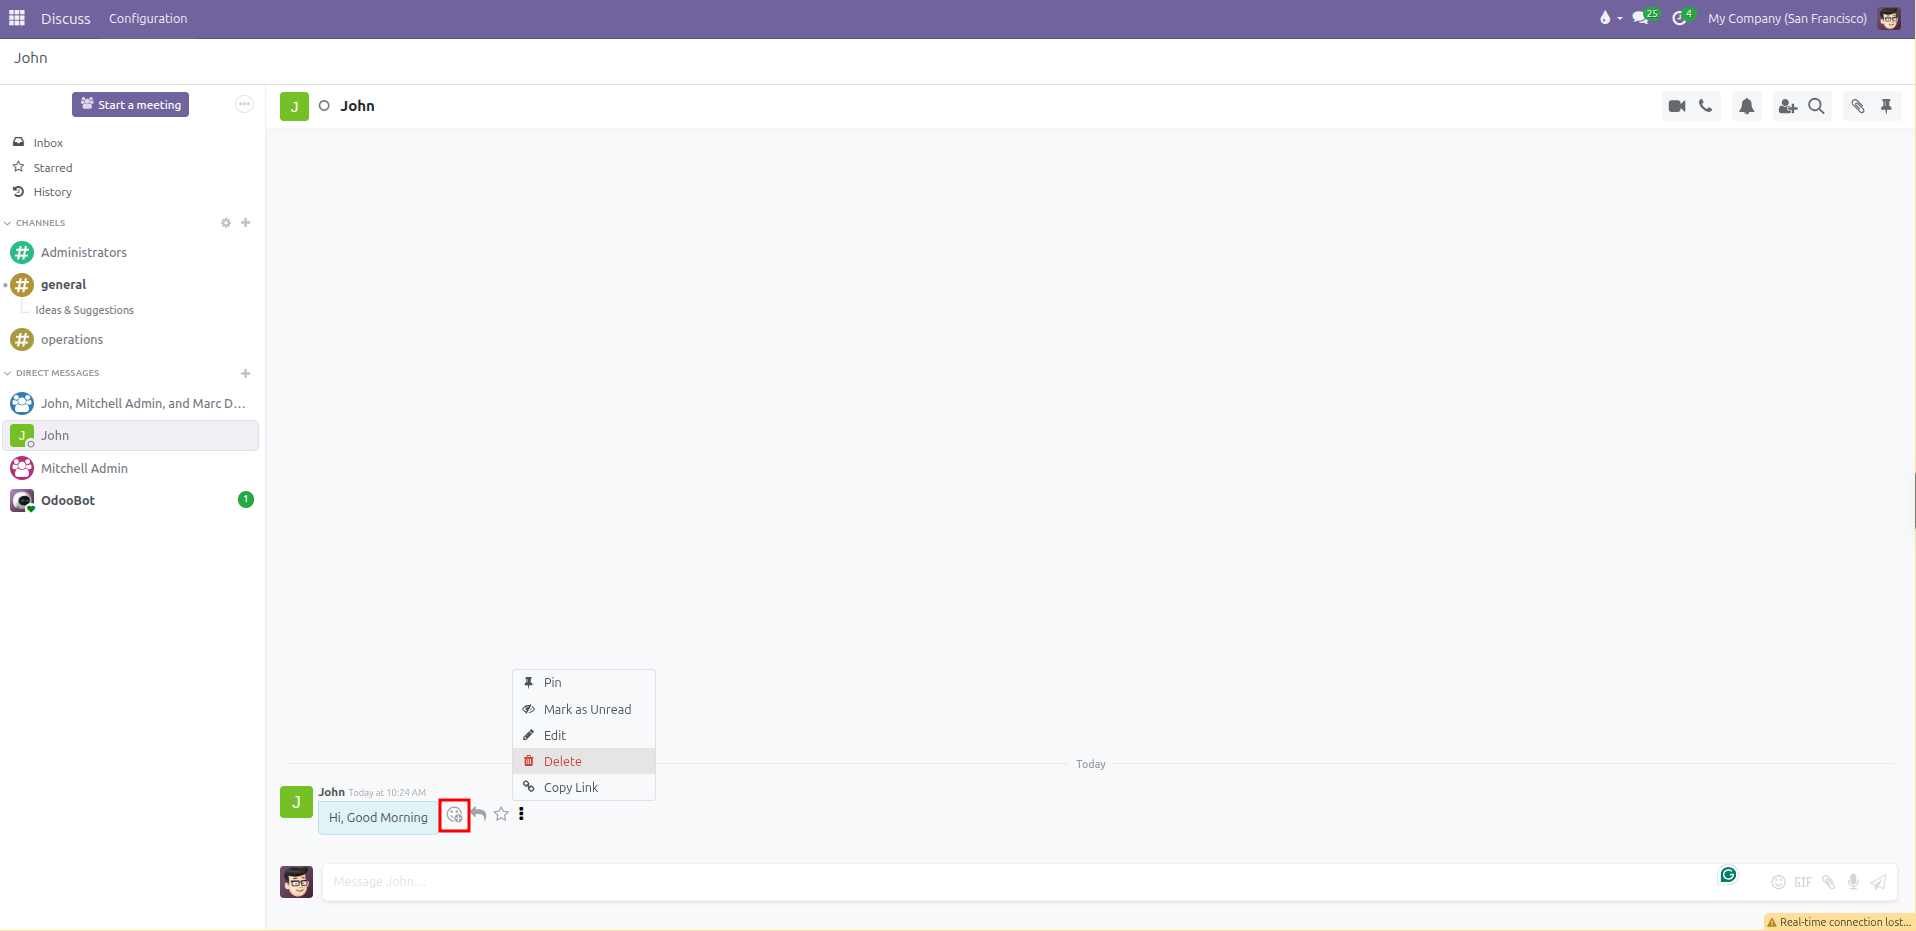The height and width of the screenshot is (931, 1916).
Task: Attach a file in the composer
Action: 1828,882
